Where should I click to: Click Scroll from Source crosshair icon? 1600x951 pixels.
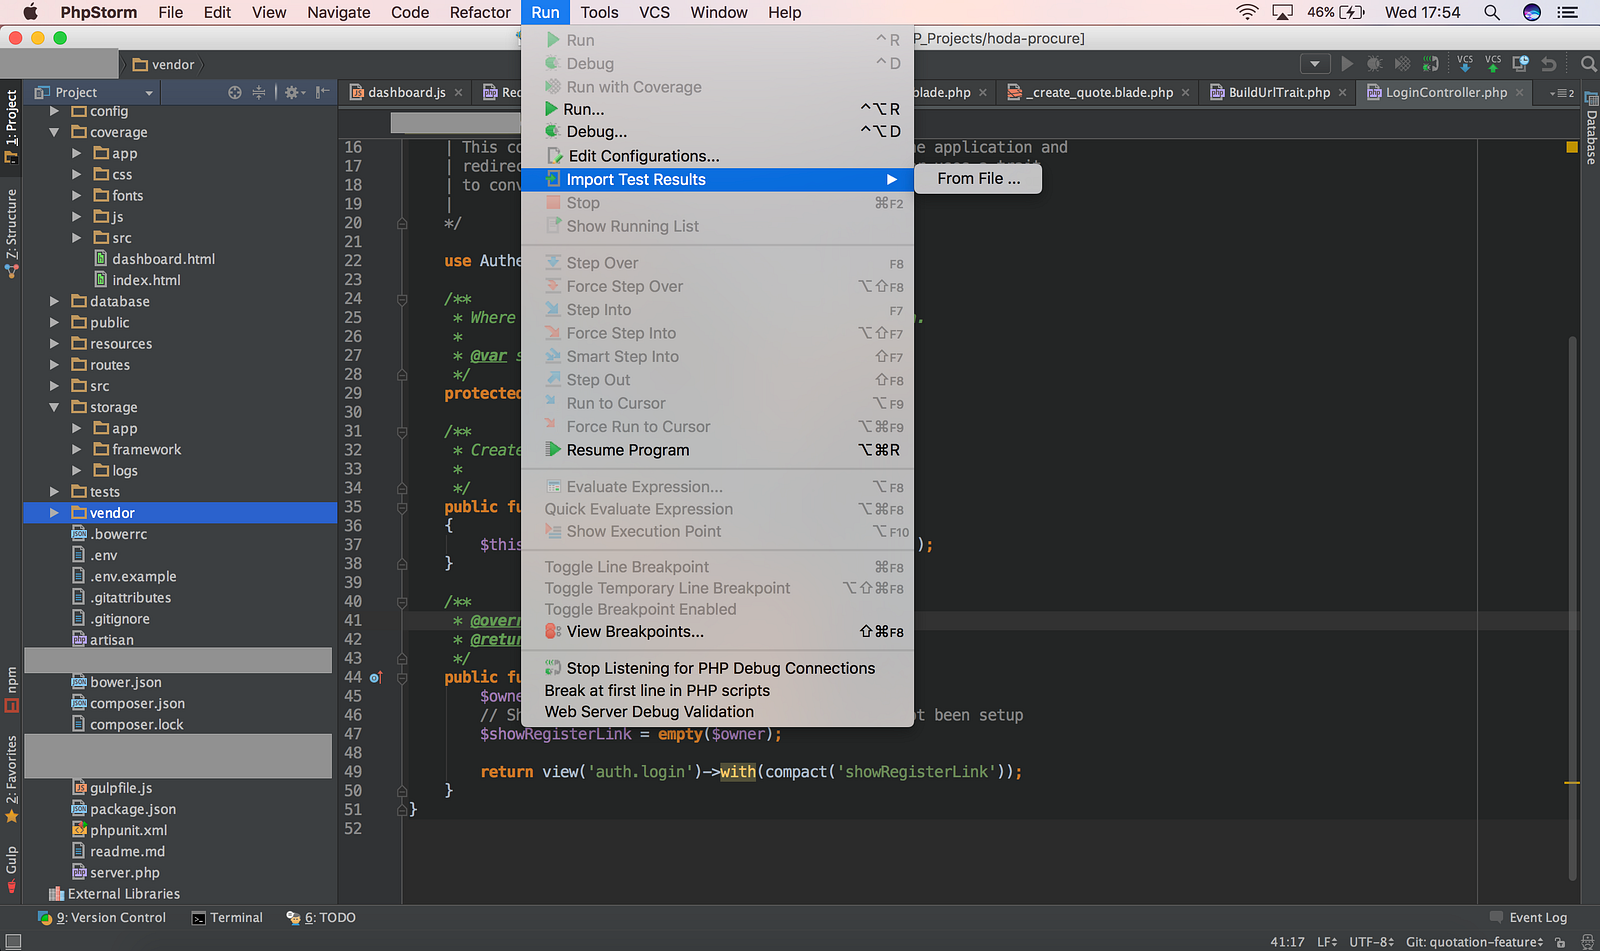tap(235, 92)
